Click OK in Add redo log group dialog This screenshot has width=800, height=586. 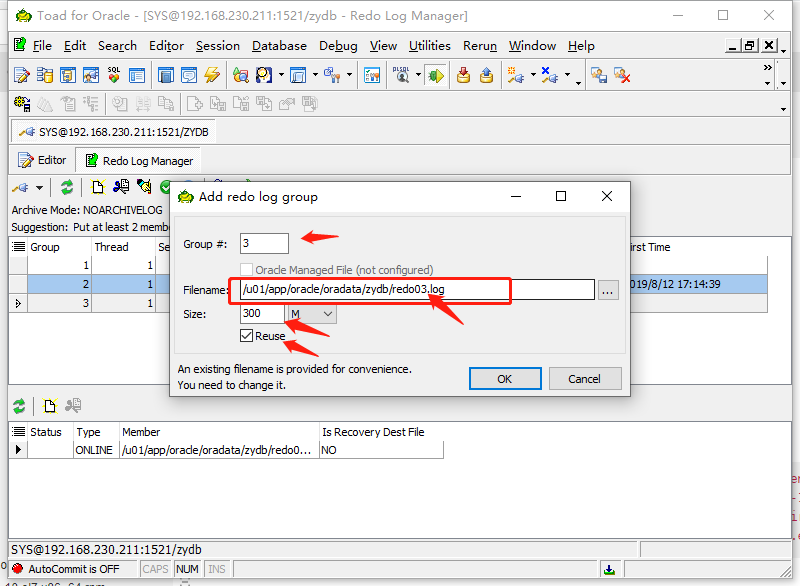(x=505, y=378)
